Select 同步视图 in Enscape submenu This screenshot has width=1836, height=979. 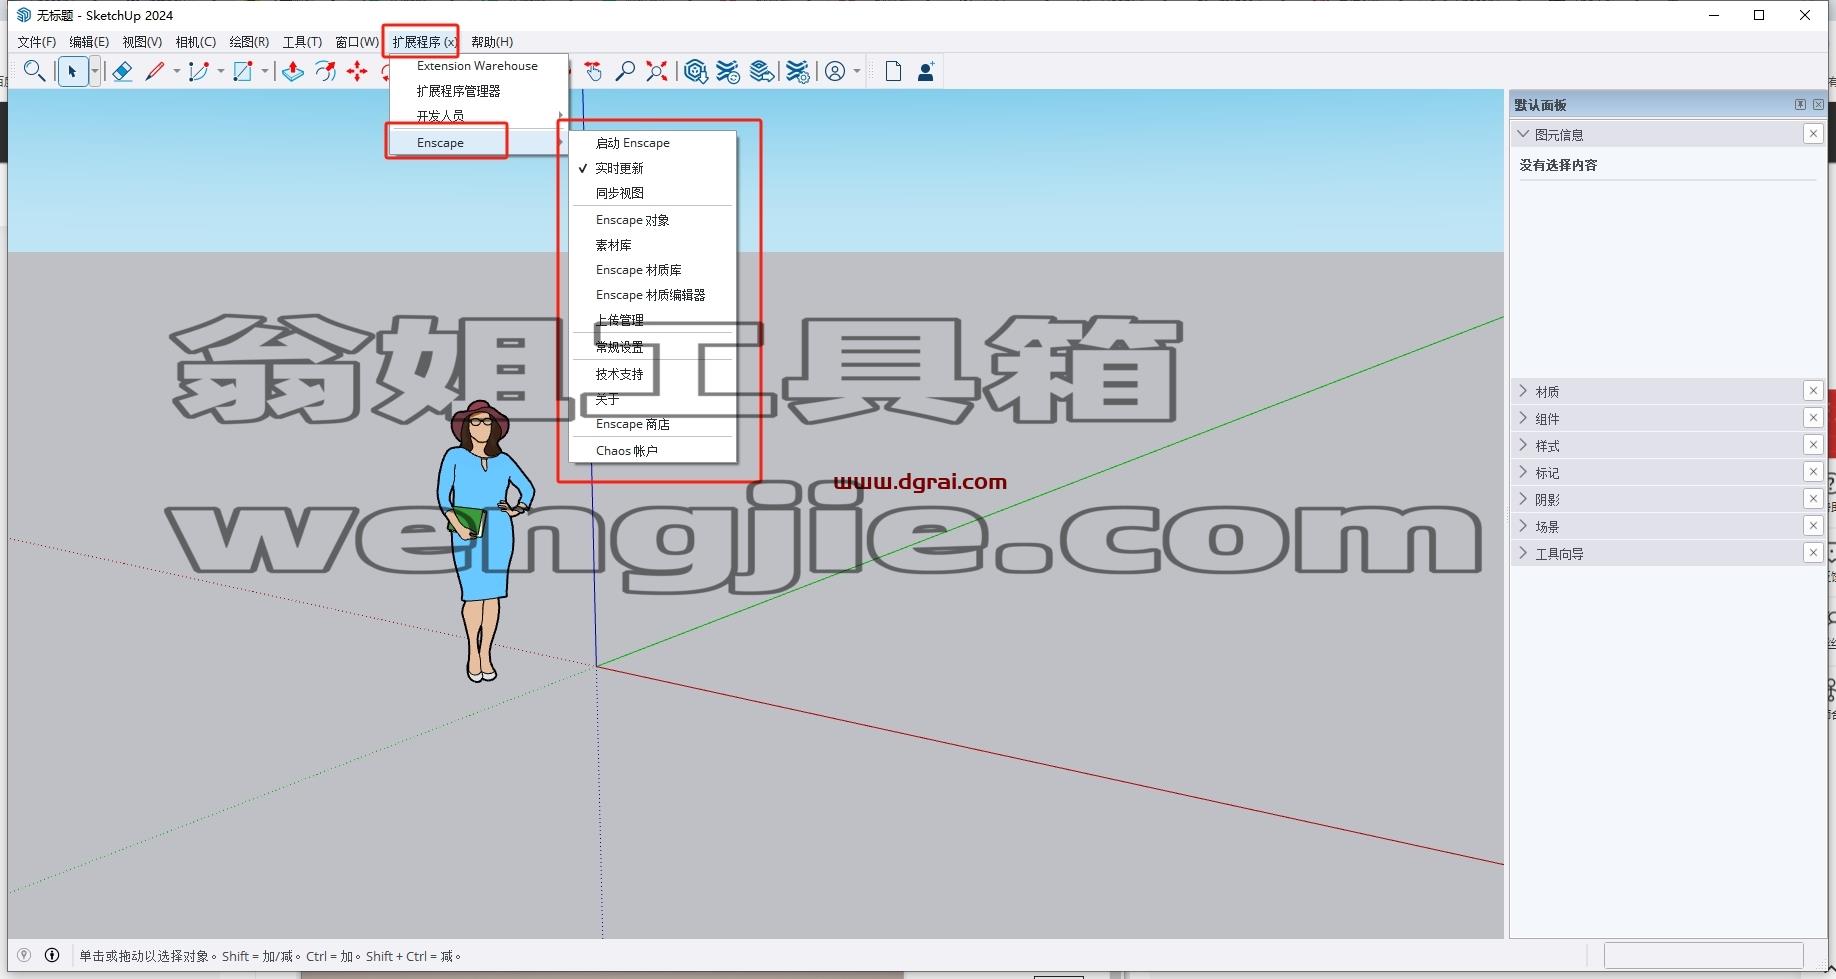(x=653, y=193)
